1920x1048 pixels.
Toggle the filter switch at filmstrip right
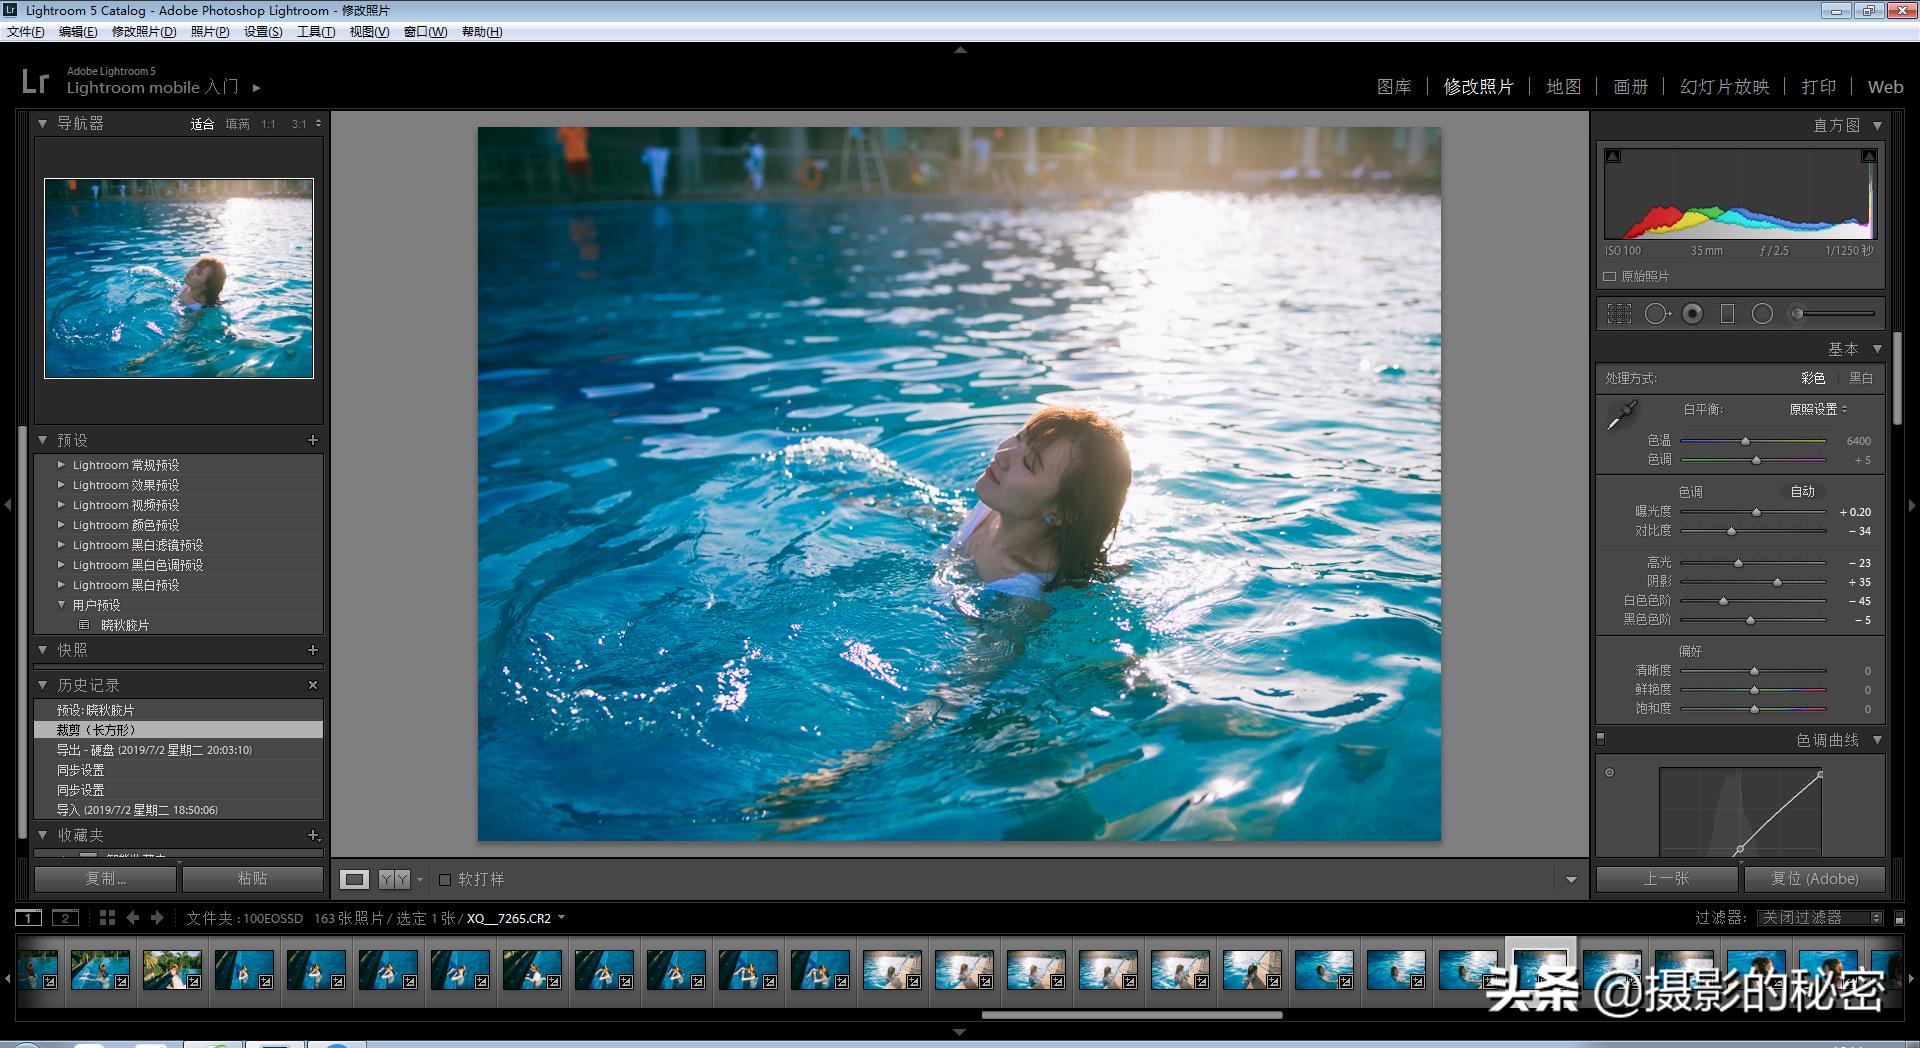pos(1900,918)
